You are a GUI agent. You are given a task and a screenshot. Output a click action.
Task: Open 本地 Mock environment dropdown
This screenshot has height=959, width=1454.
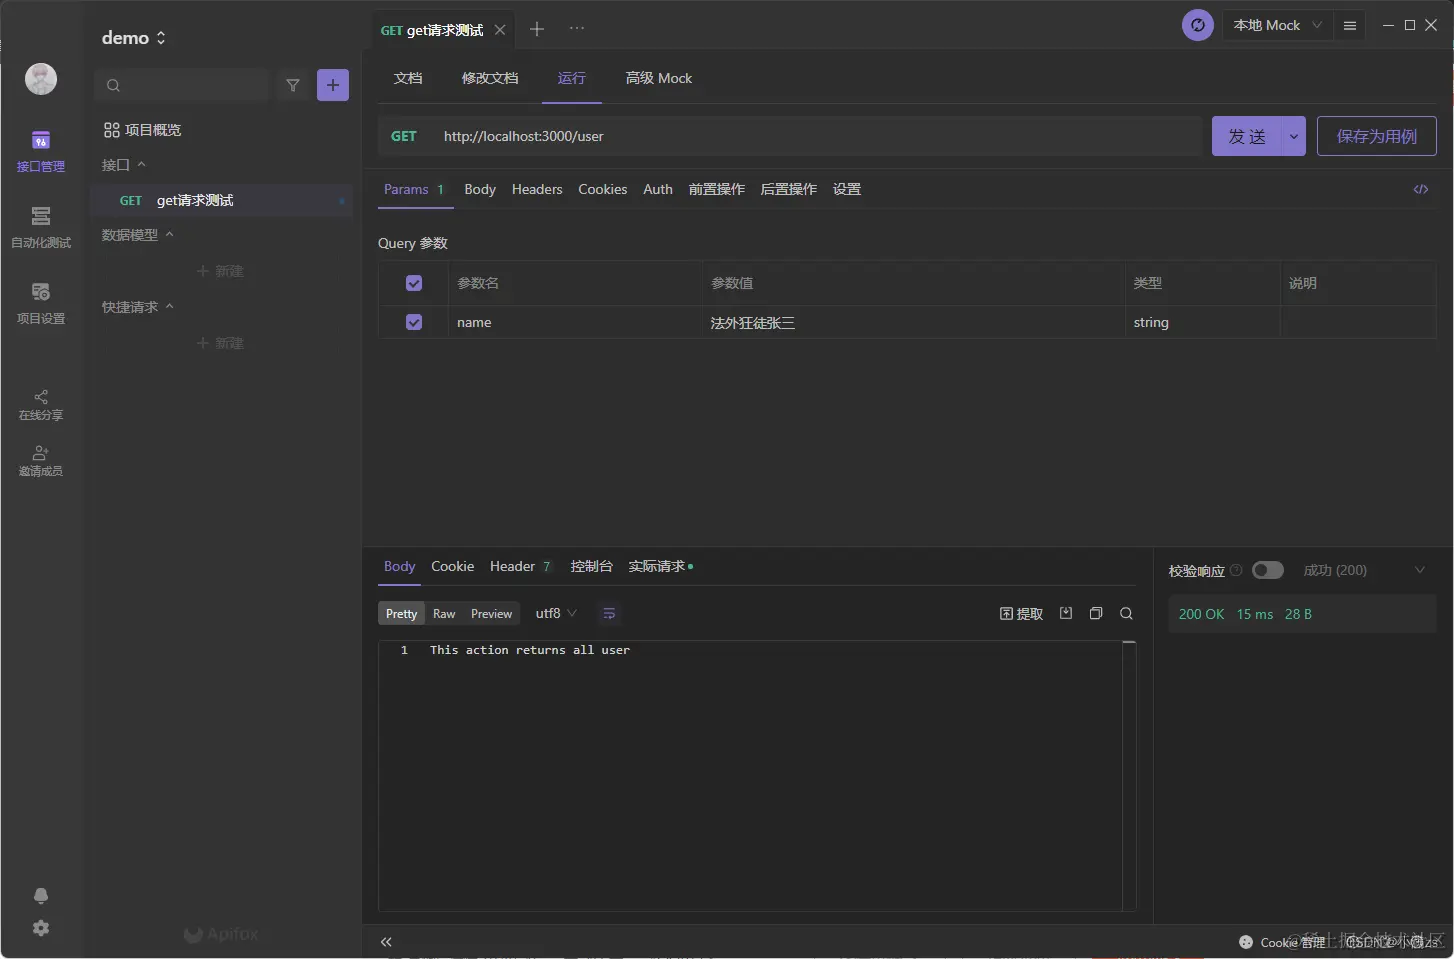click(x=1277, y=25)
